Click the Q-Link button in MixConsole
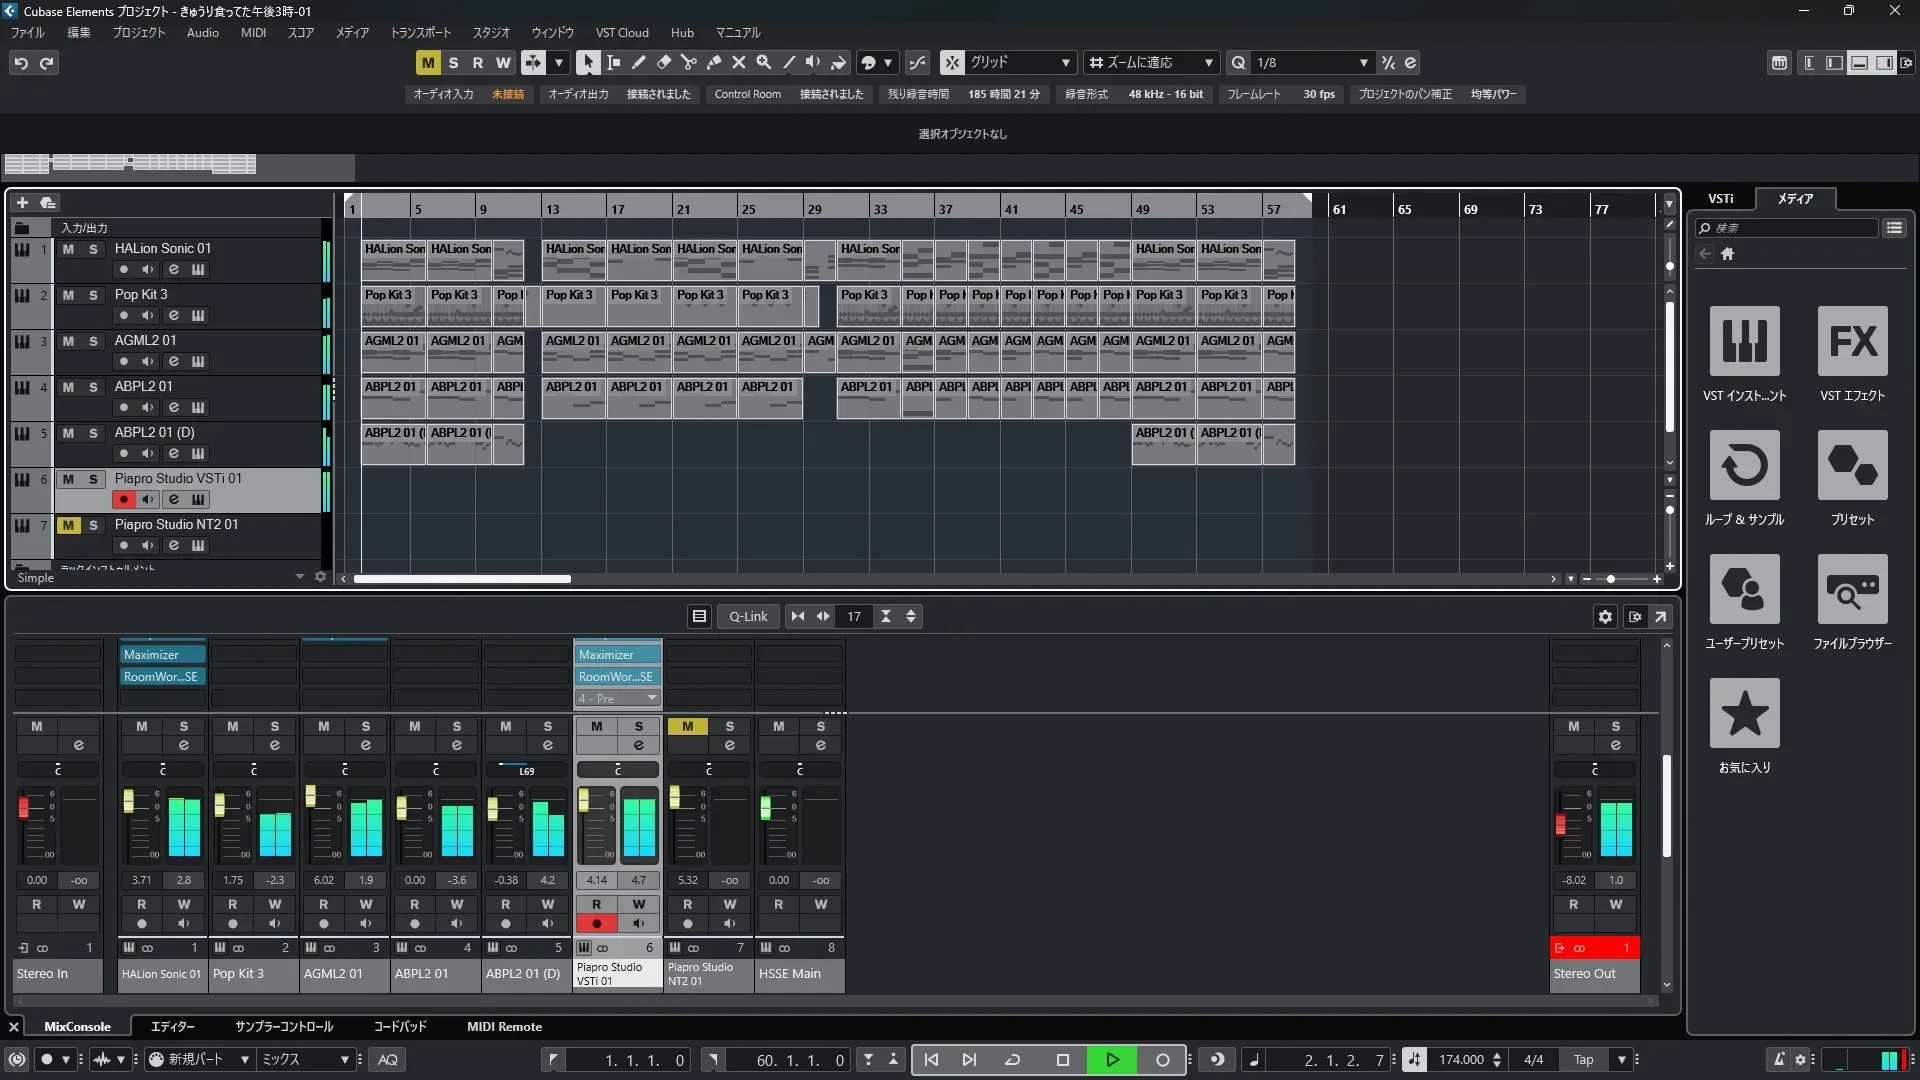The height and width of the screenshot is (1080, 1920). pyautogui.click(x=747, y=617)
